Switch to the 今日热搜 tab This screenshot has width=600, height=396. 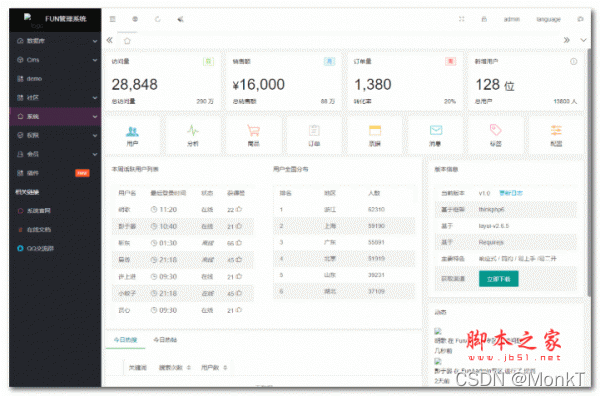125,340
